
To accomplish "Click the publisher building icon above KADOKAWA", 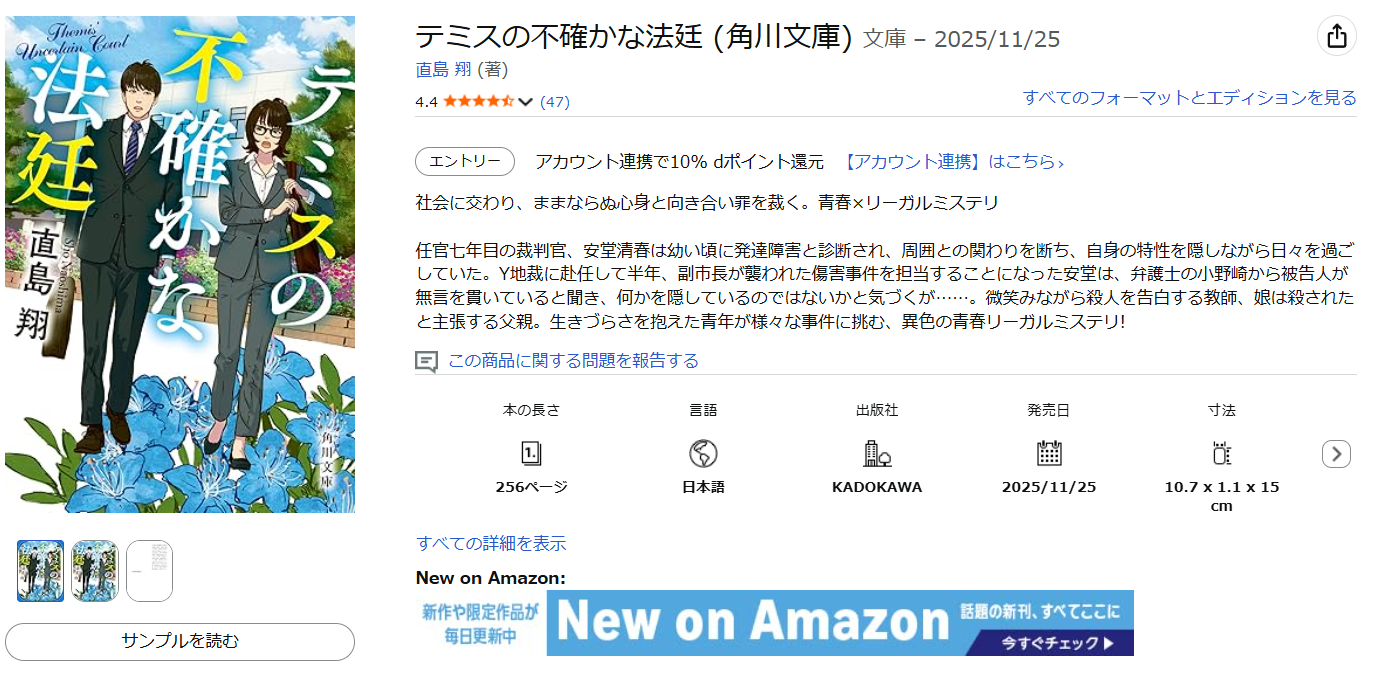I will (877, 453).
